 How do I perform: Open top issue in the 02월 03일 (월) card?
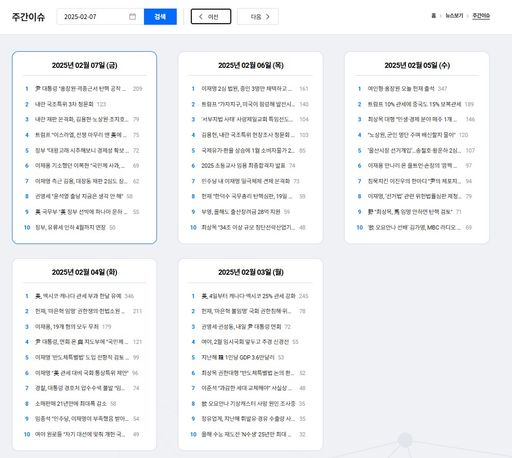[248, 296]
